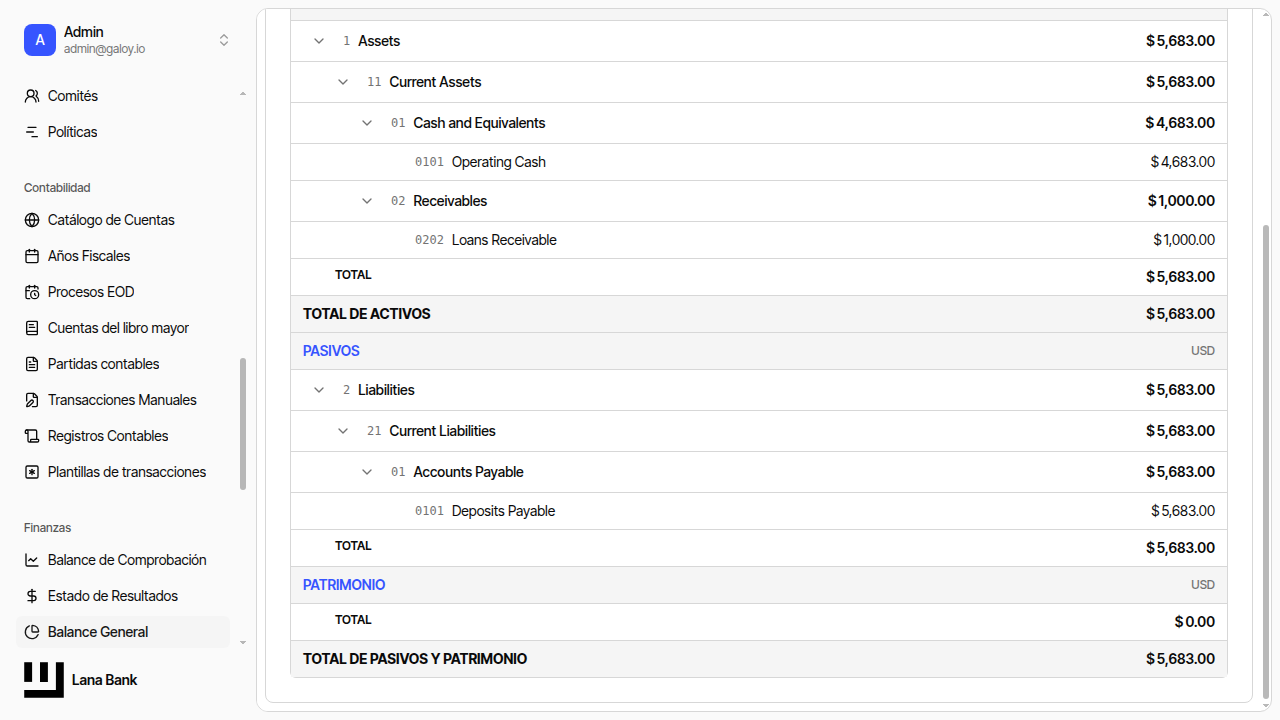Click the Transacciones Manuales edit icon
This screenshot has height=720, width=1280.
tap(32, 400)
